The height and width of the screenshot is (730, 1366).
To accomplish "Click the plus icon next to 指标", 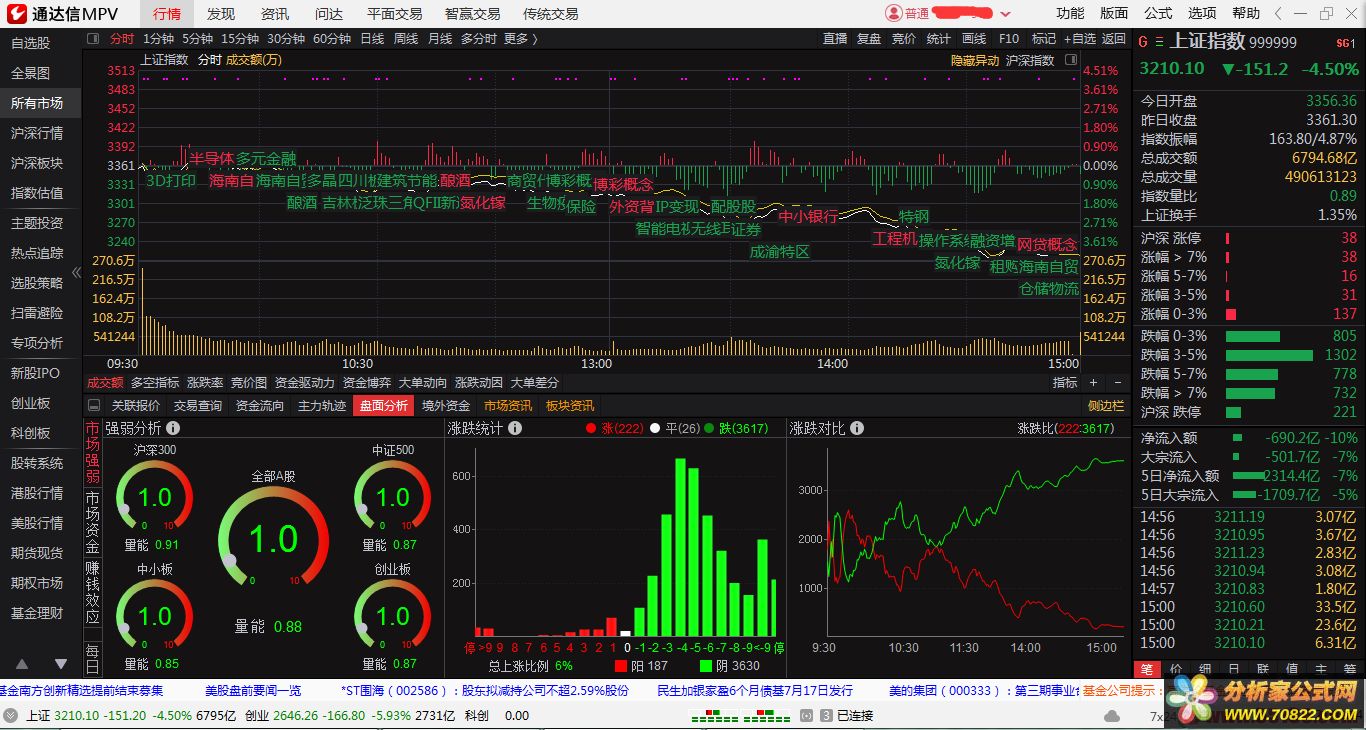I will coord(1093,382).
